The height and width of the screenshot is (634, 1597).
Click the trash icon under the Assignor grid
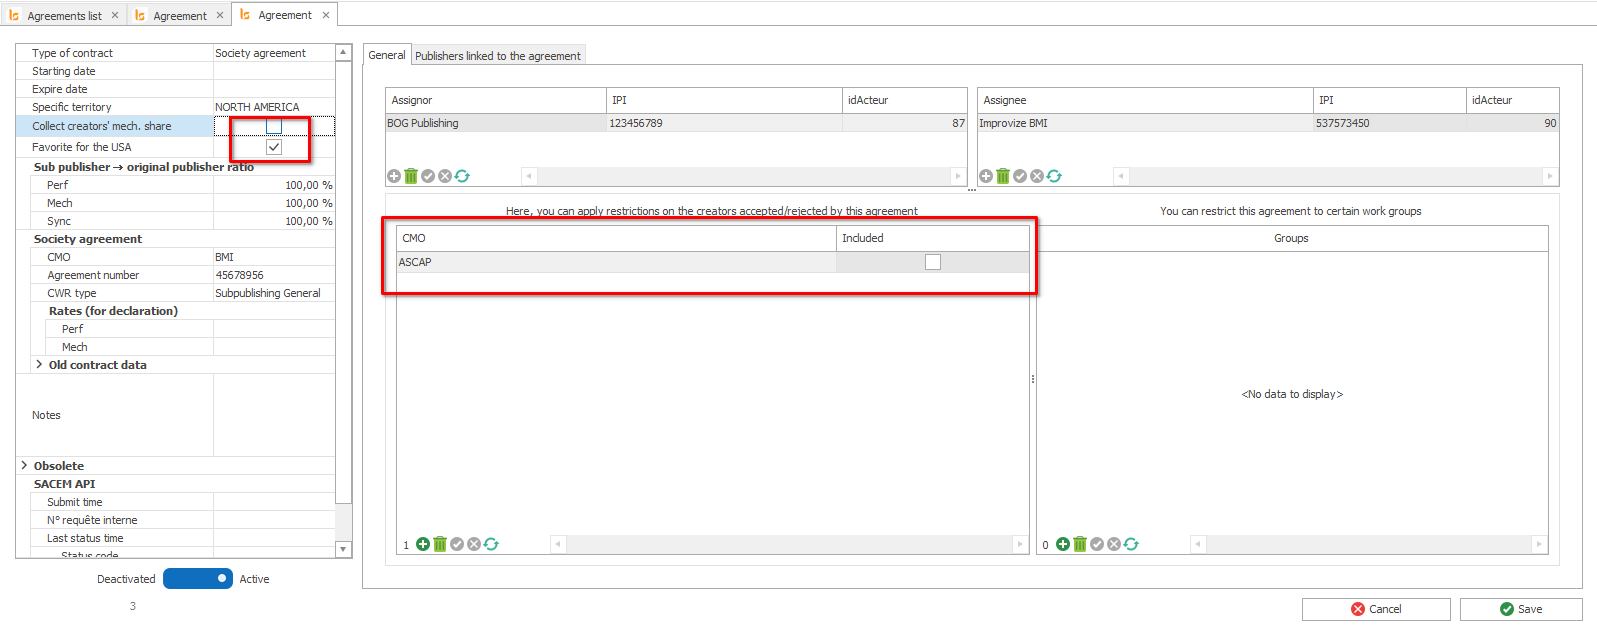(x=411, y=176)
